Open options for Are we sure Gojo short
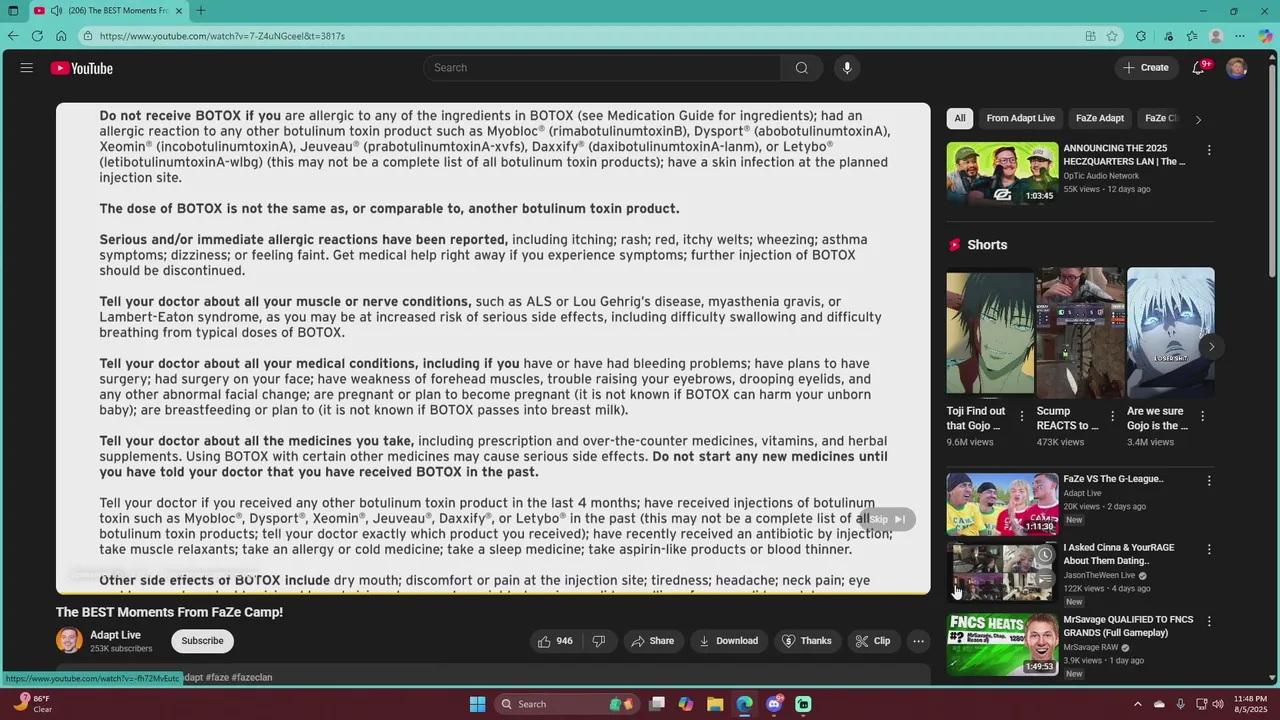The image size is (1280, 720). 1202,416
